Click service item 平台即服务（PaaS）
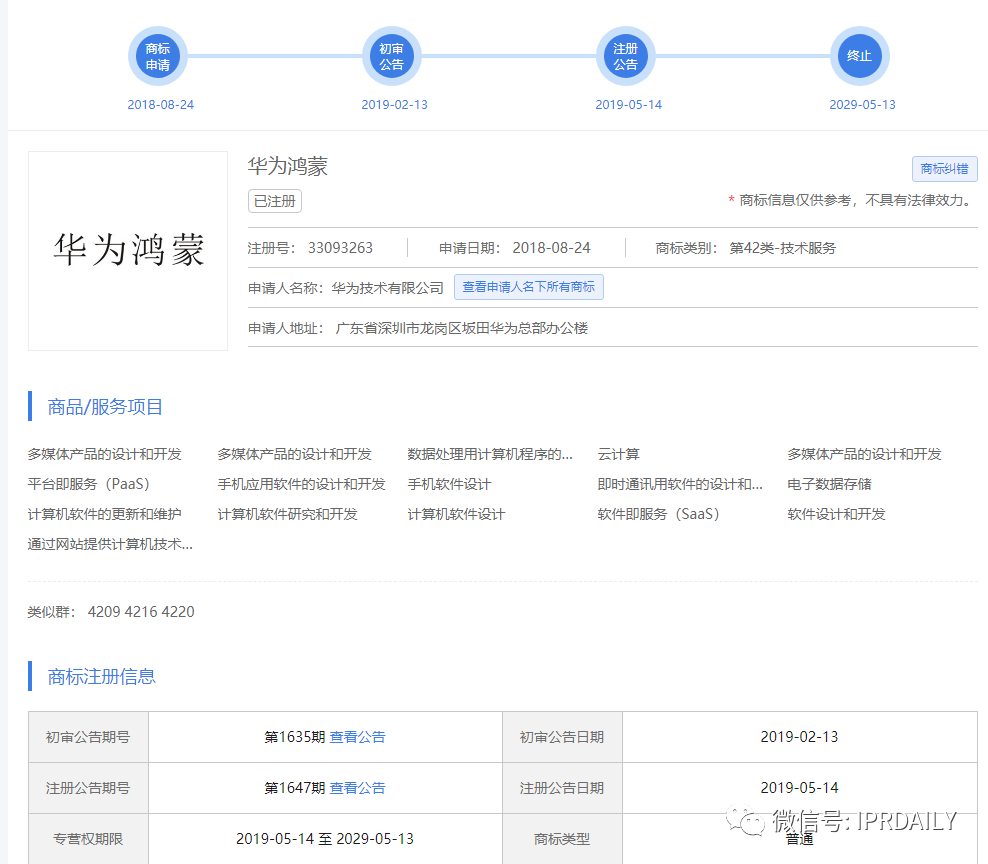 point(93,484)
